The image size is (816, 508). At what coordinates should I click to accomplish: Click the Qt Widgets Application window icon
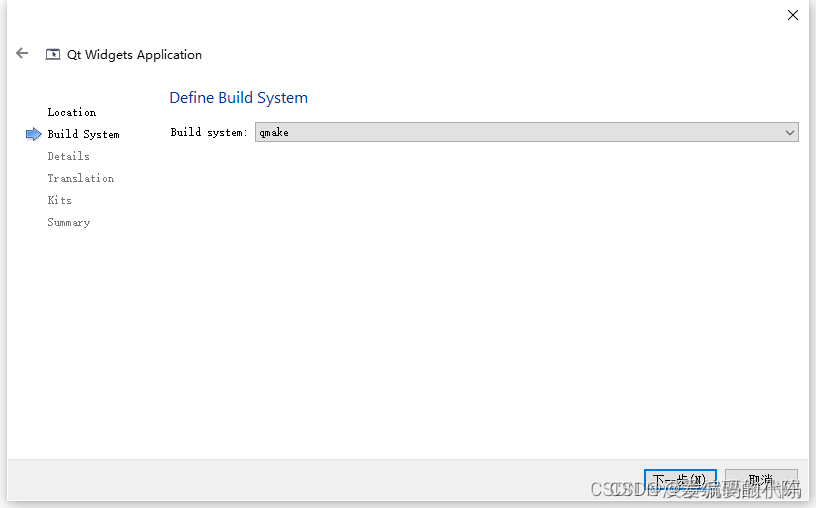[x=53, y=55]
